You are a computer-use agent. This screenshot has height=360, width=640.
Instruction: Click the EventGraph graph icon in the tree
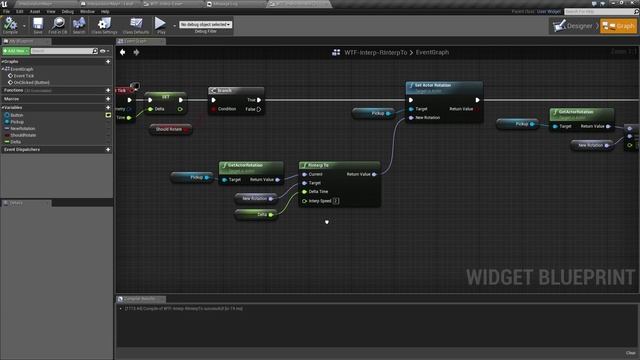[7, 69]
